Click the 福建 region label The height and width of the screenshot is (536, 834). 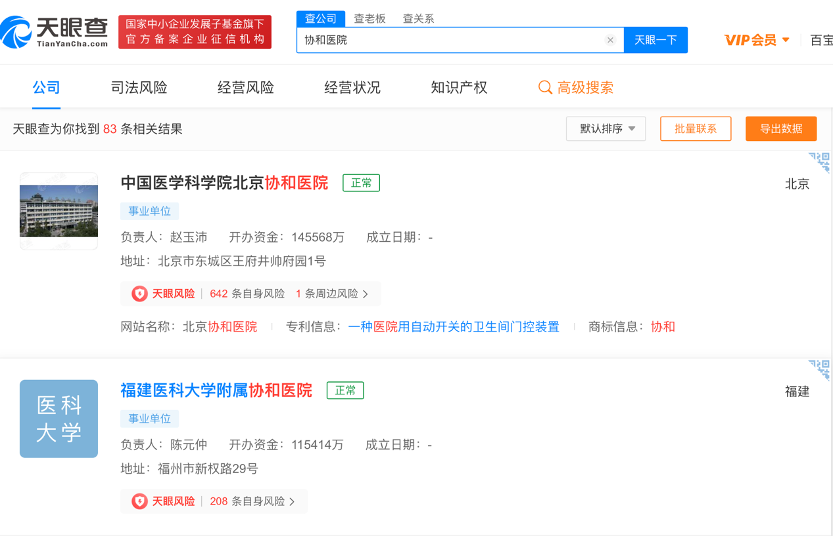point(797,391)
